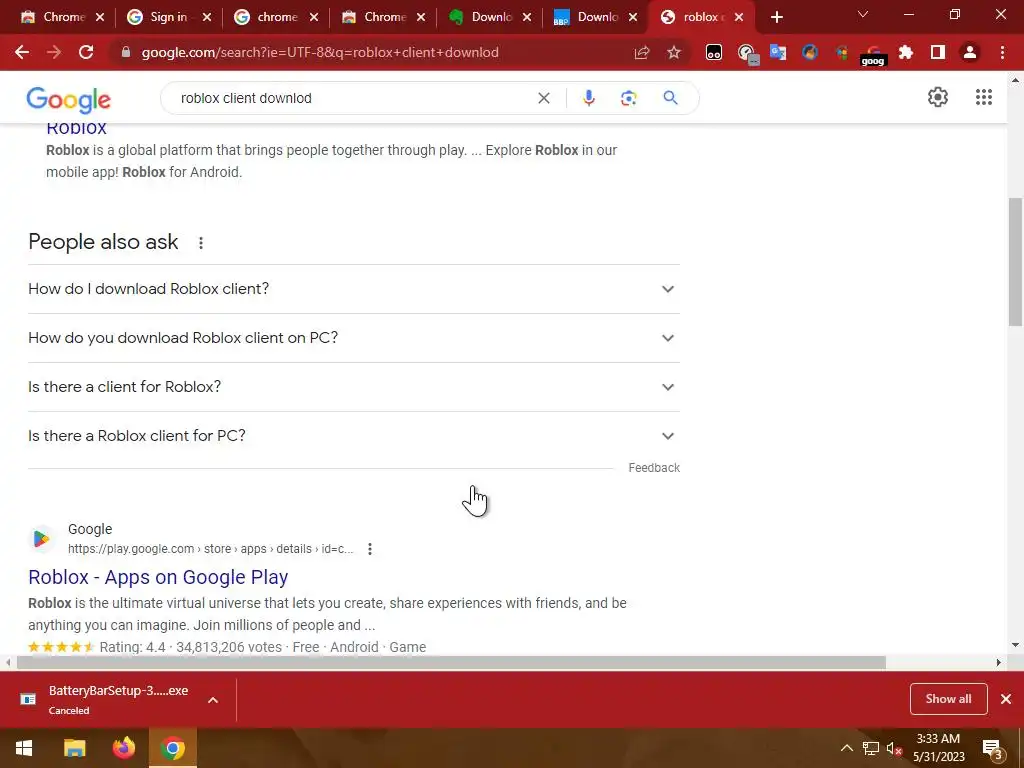The image size is (1024, 768).
Task: Open the Roblox result title link
Action: coord(76,128)
